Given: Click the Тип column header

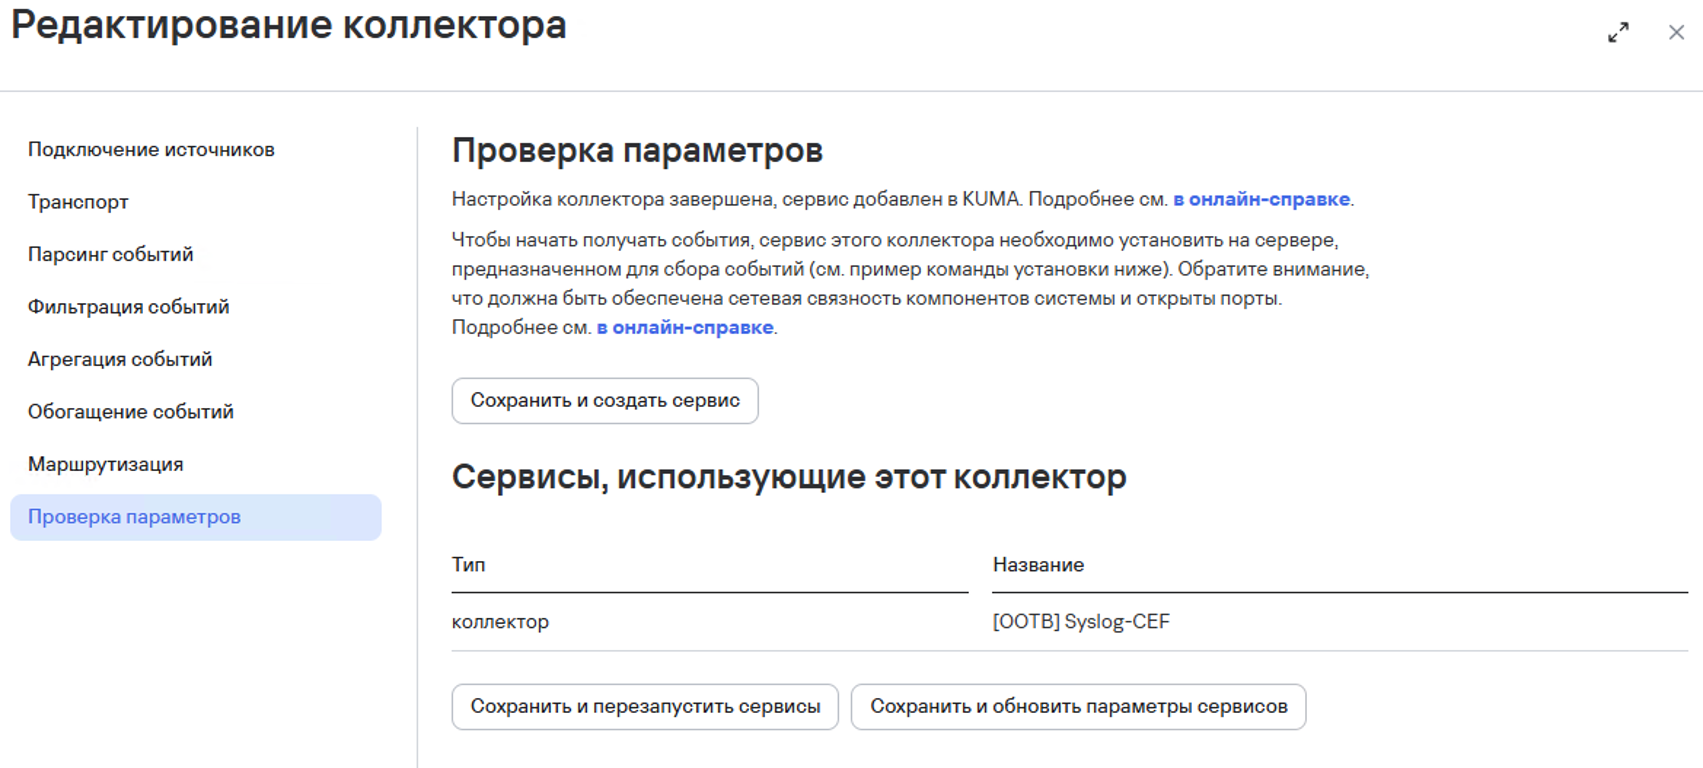Looking at the screenshot, I should 468,565.
